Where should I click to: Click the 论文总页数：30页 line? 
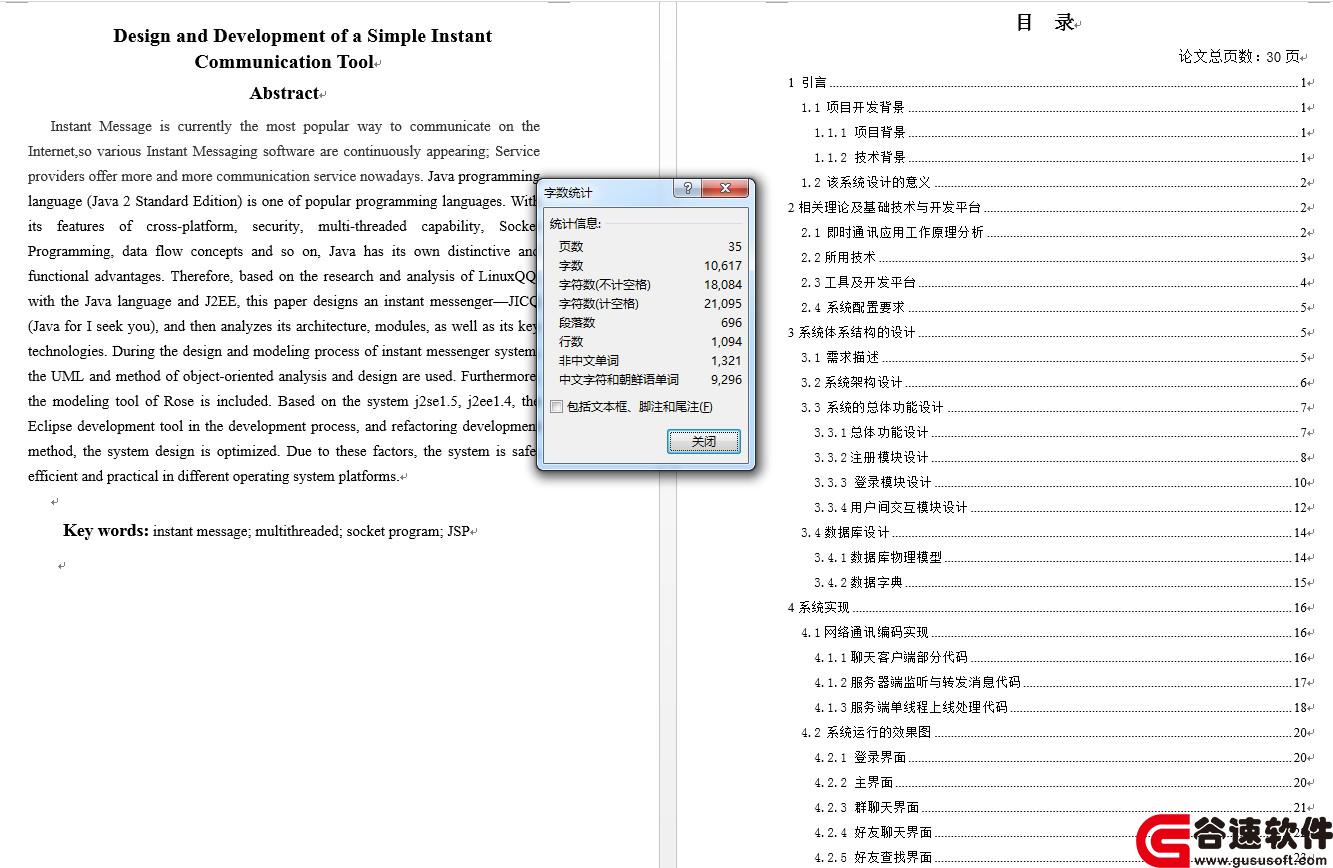tap(1240, 57)
